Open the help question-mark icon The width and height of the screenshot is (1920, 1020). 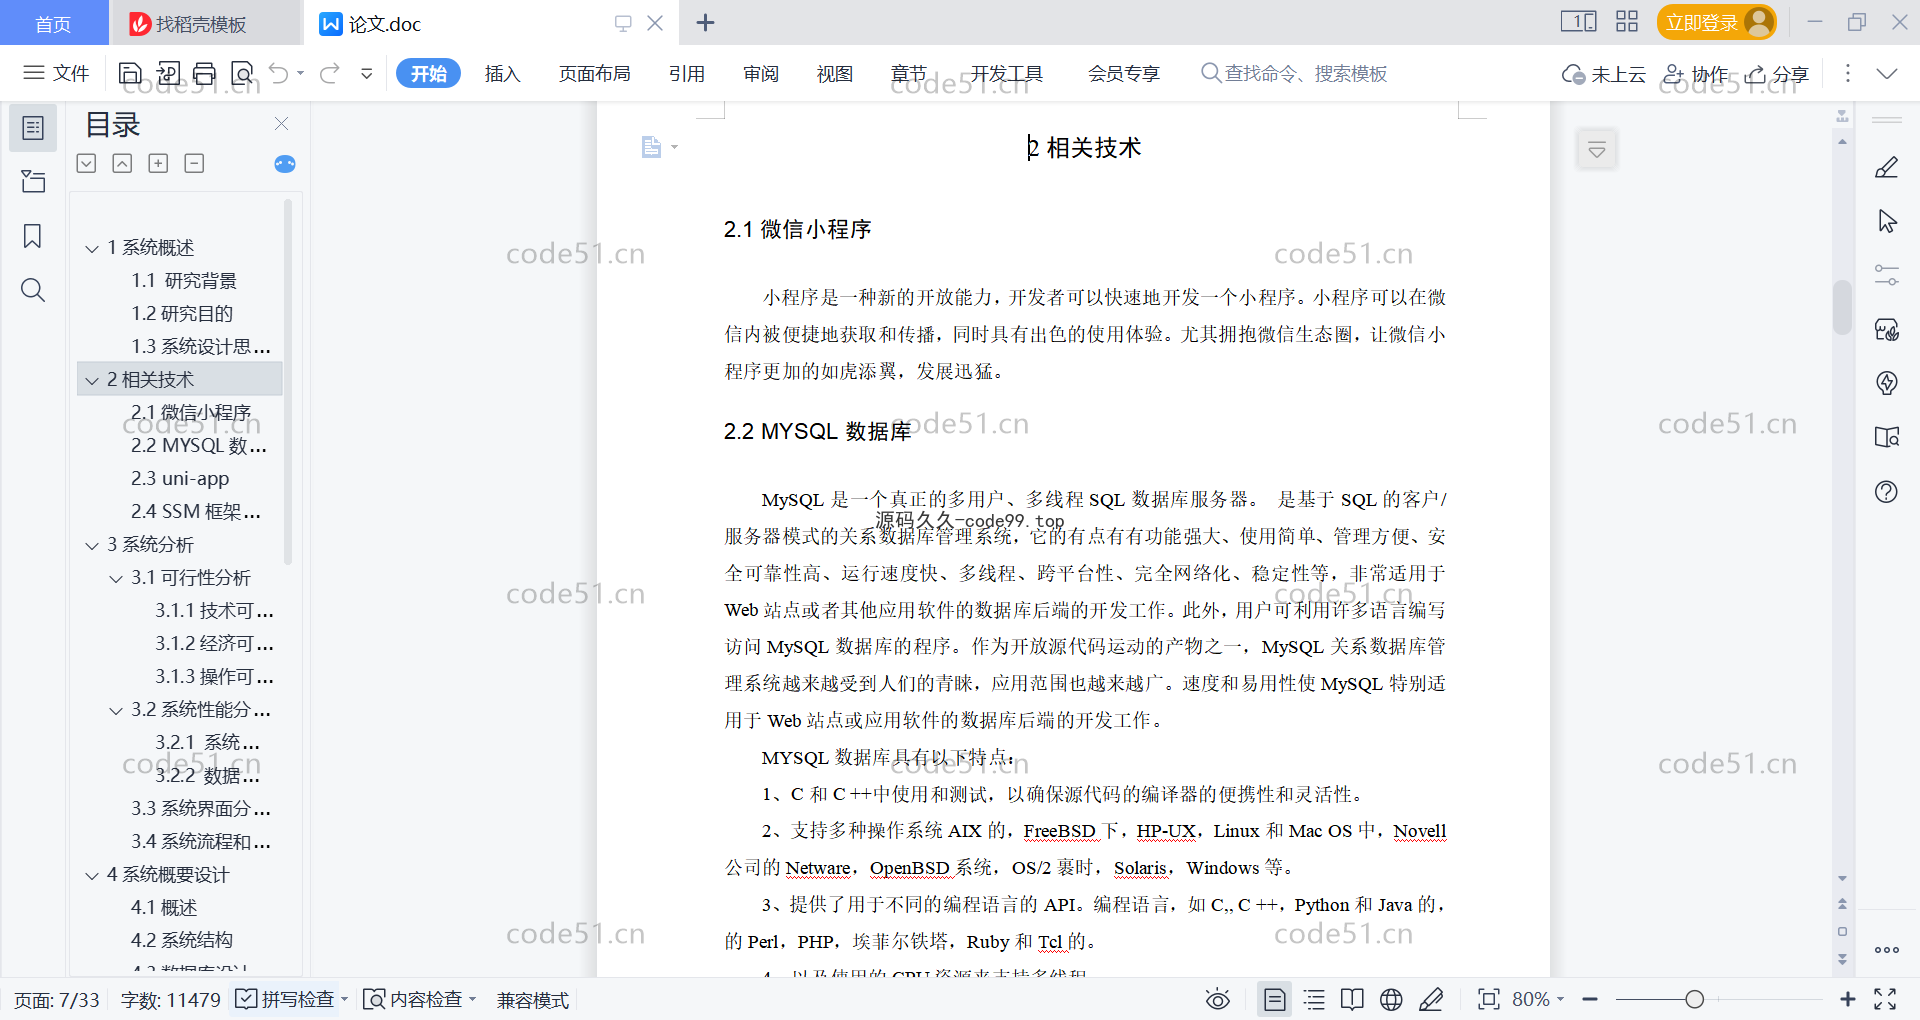(x=1887, y=491)
